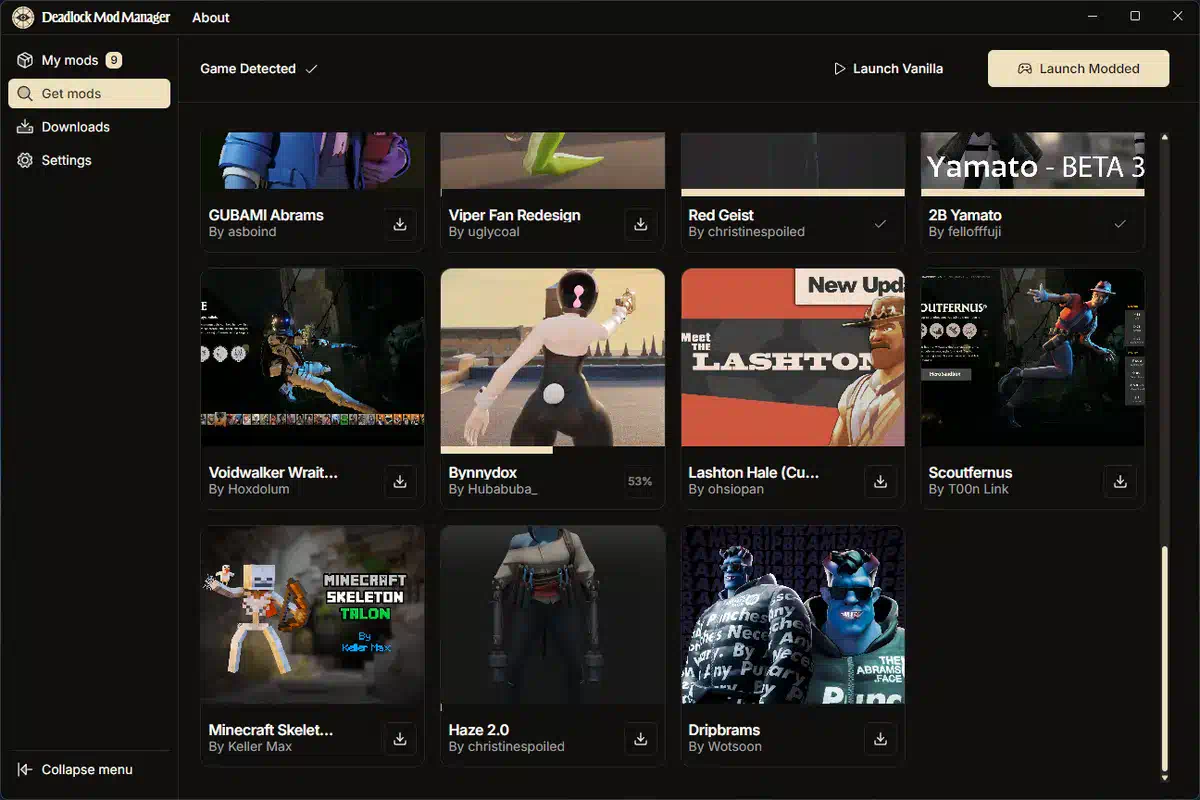Click the "Voidwalker Wrait..." title

pos(273,472)
